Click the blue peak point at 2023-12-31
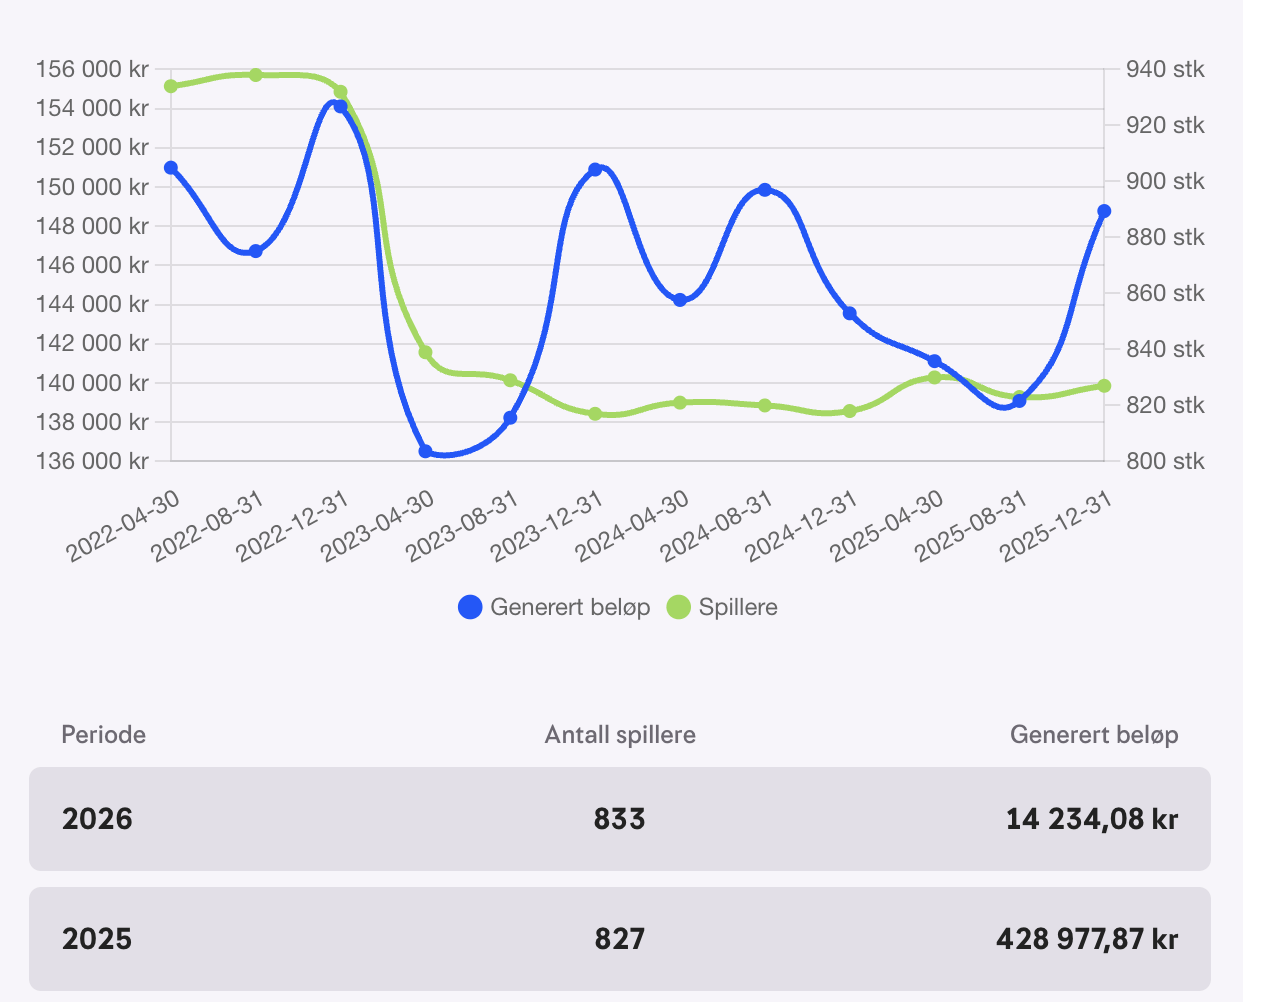1267x1002 pixels. click(595, 170)
